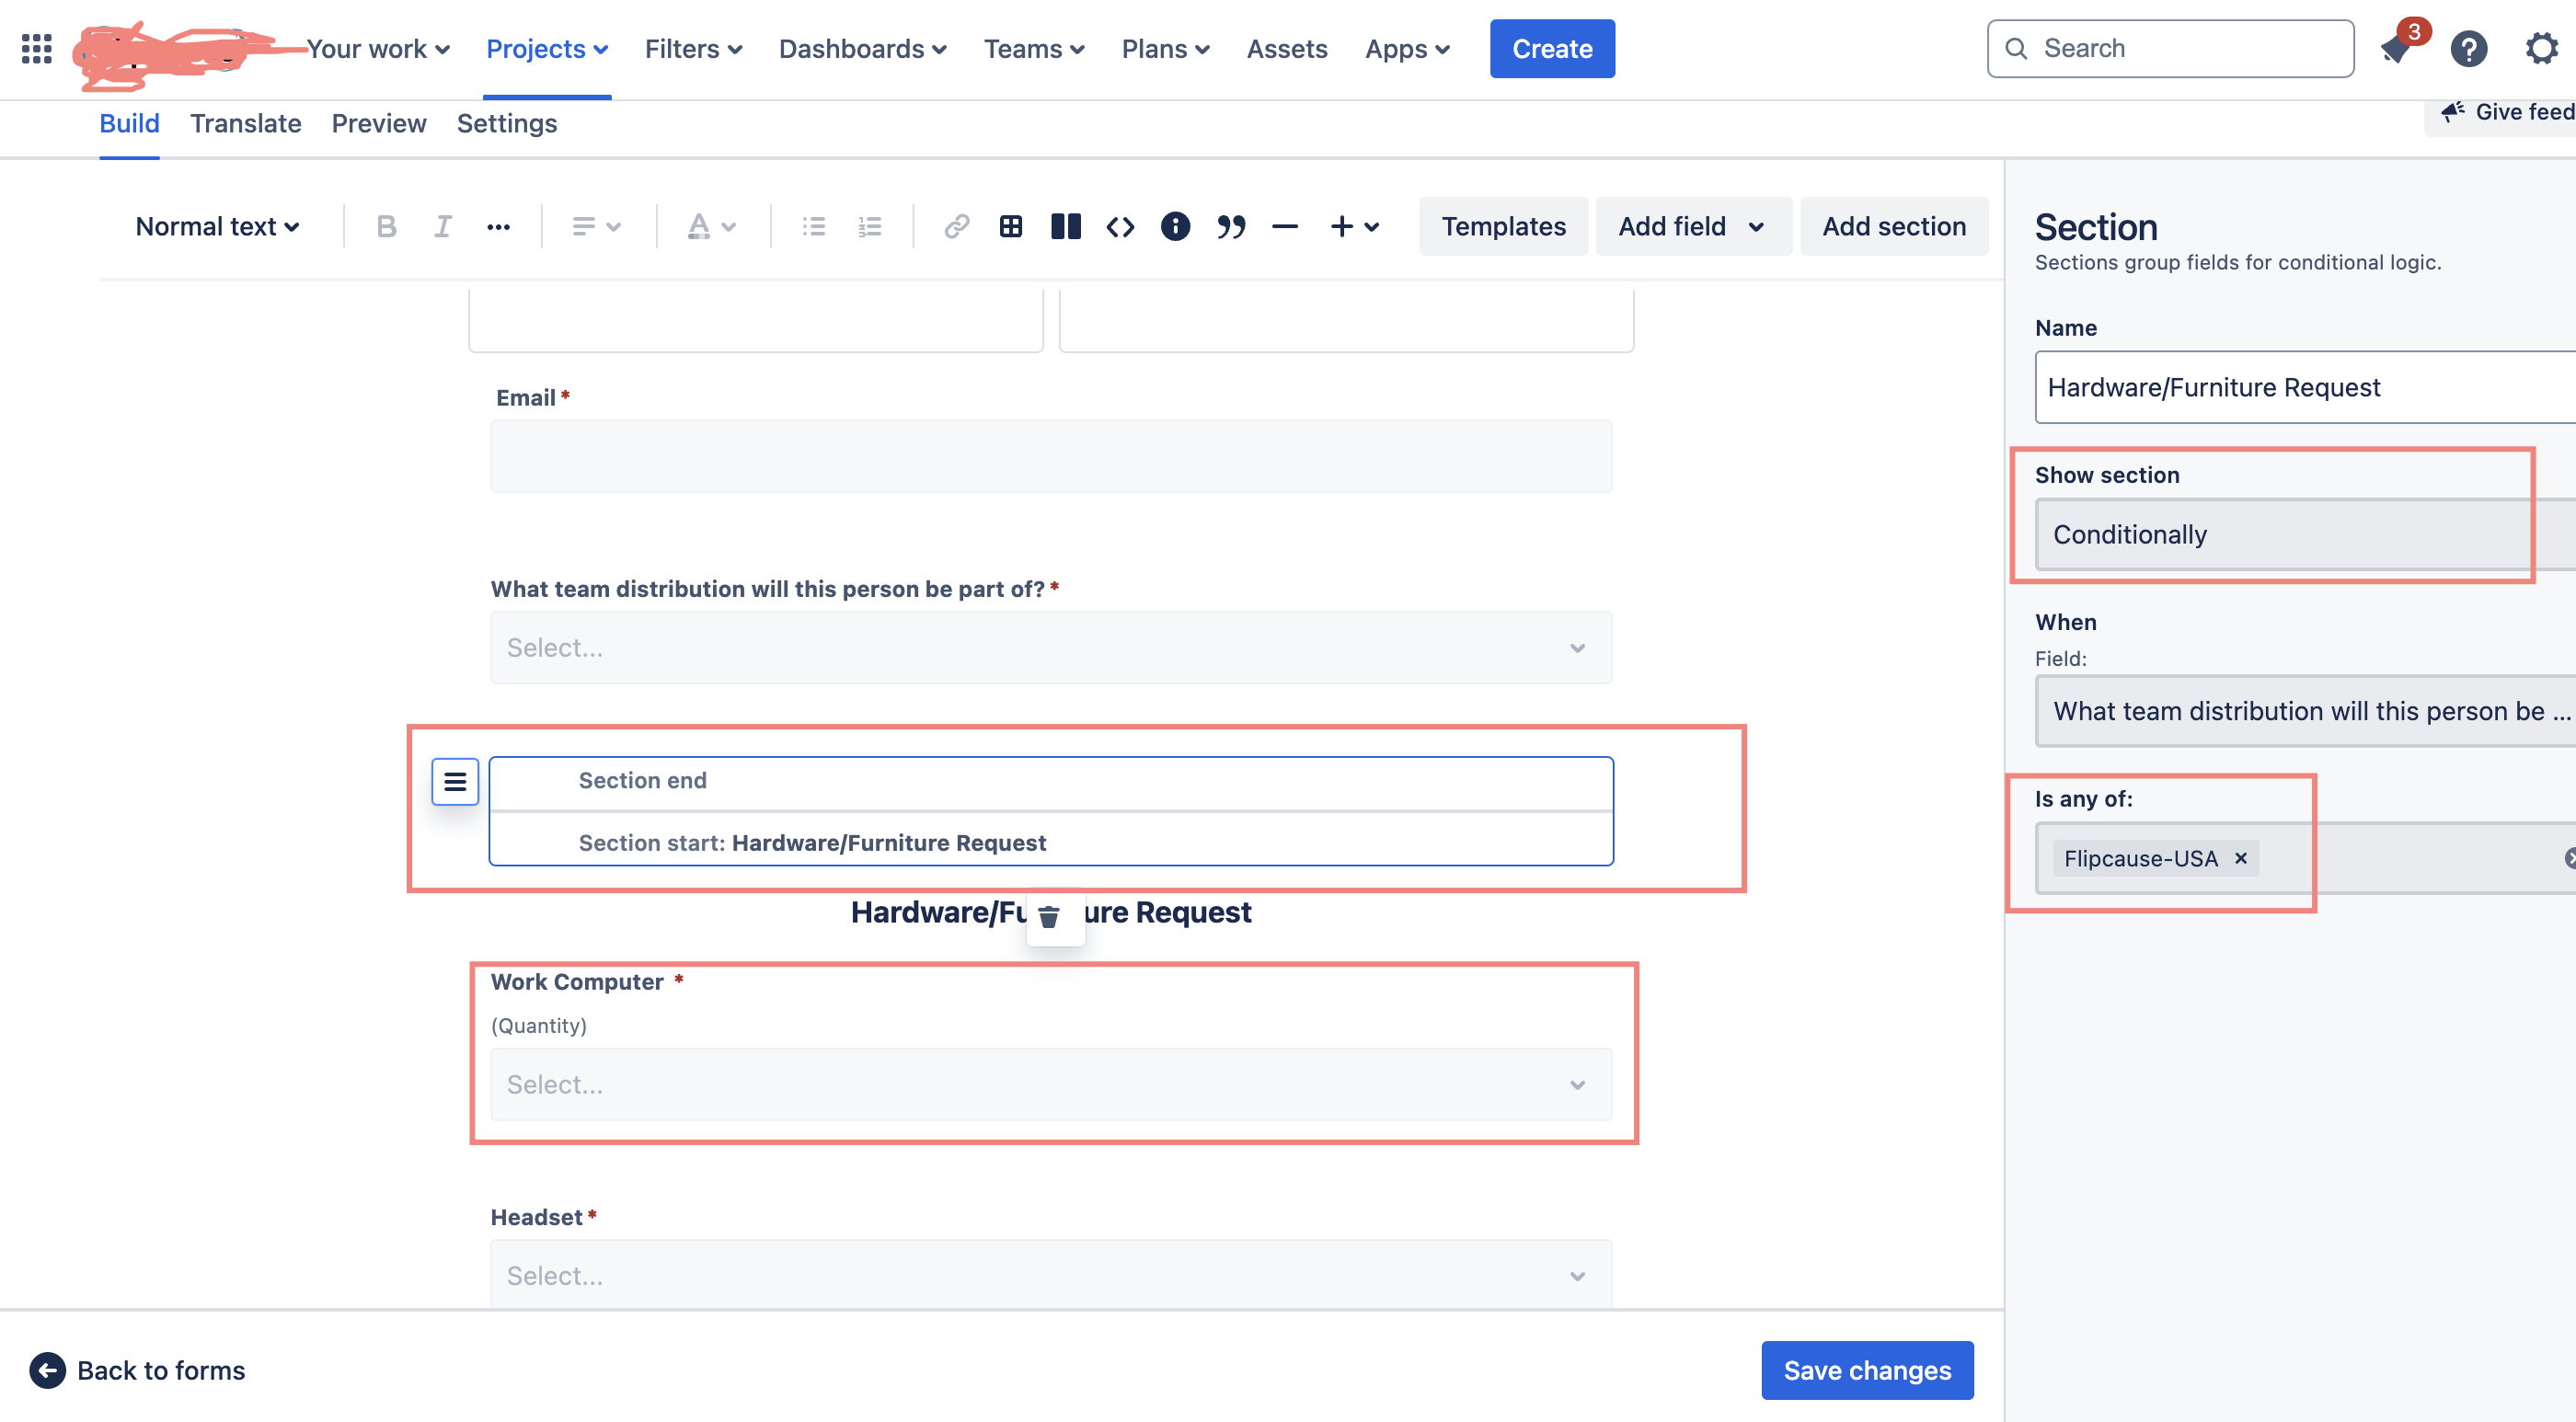Insert a code snippet block

[1120, 227]
